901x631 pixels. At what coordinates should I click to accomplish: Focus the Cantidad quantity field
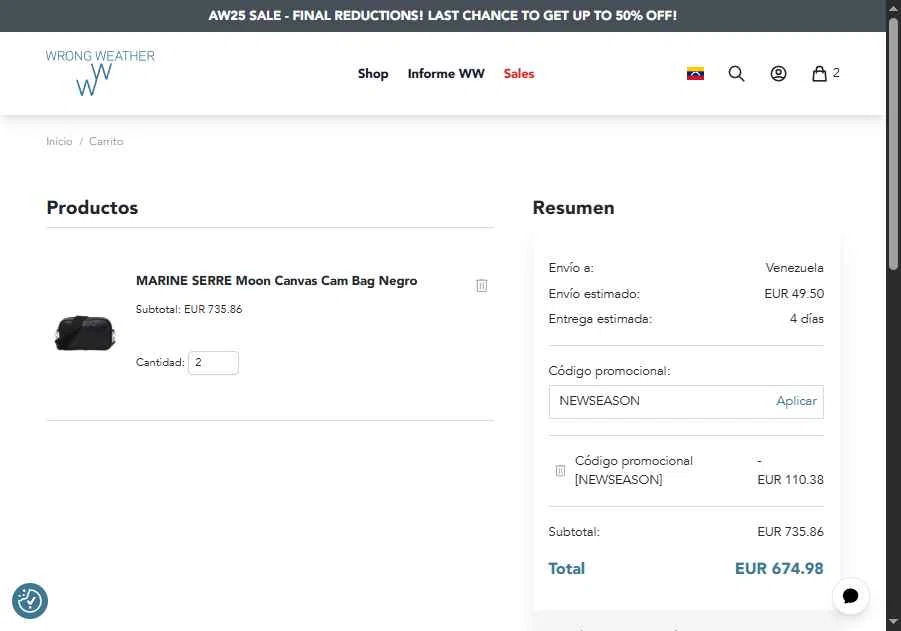tap(213, 363)
